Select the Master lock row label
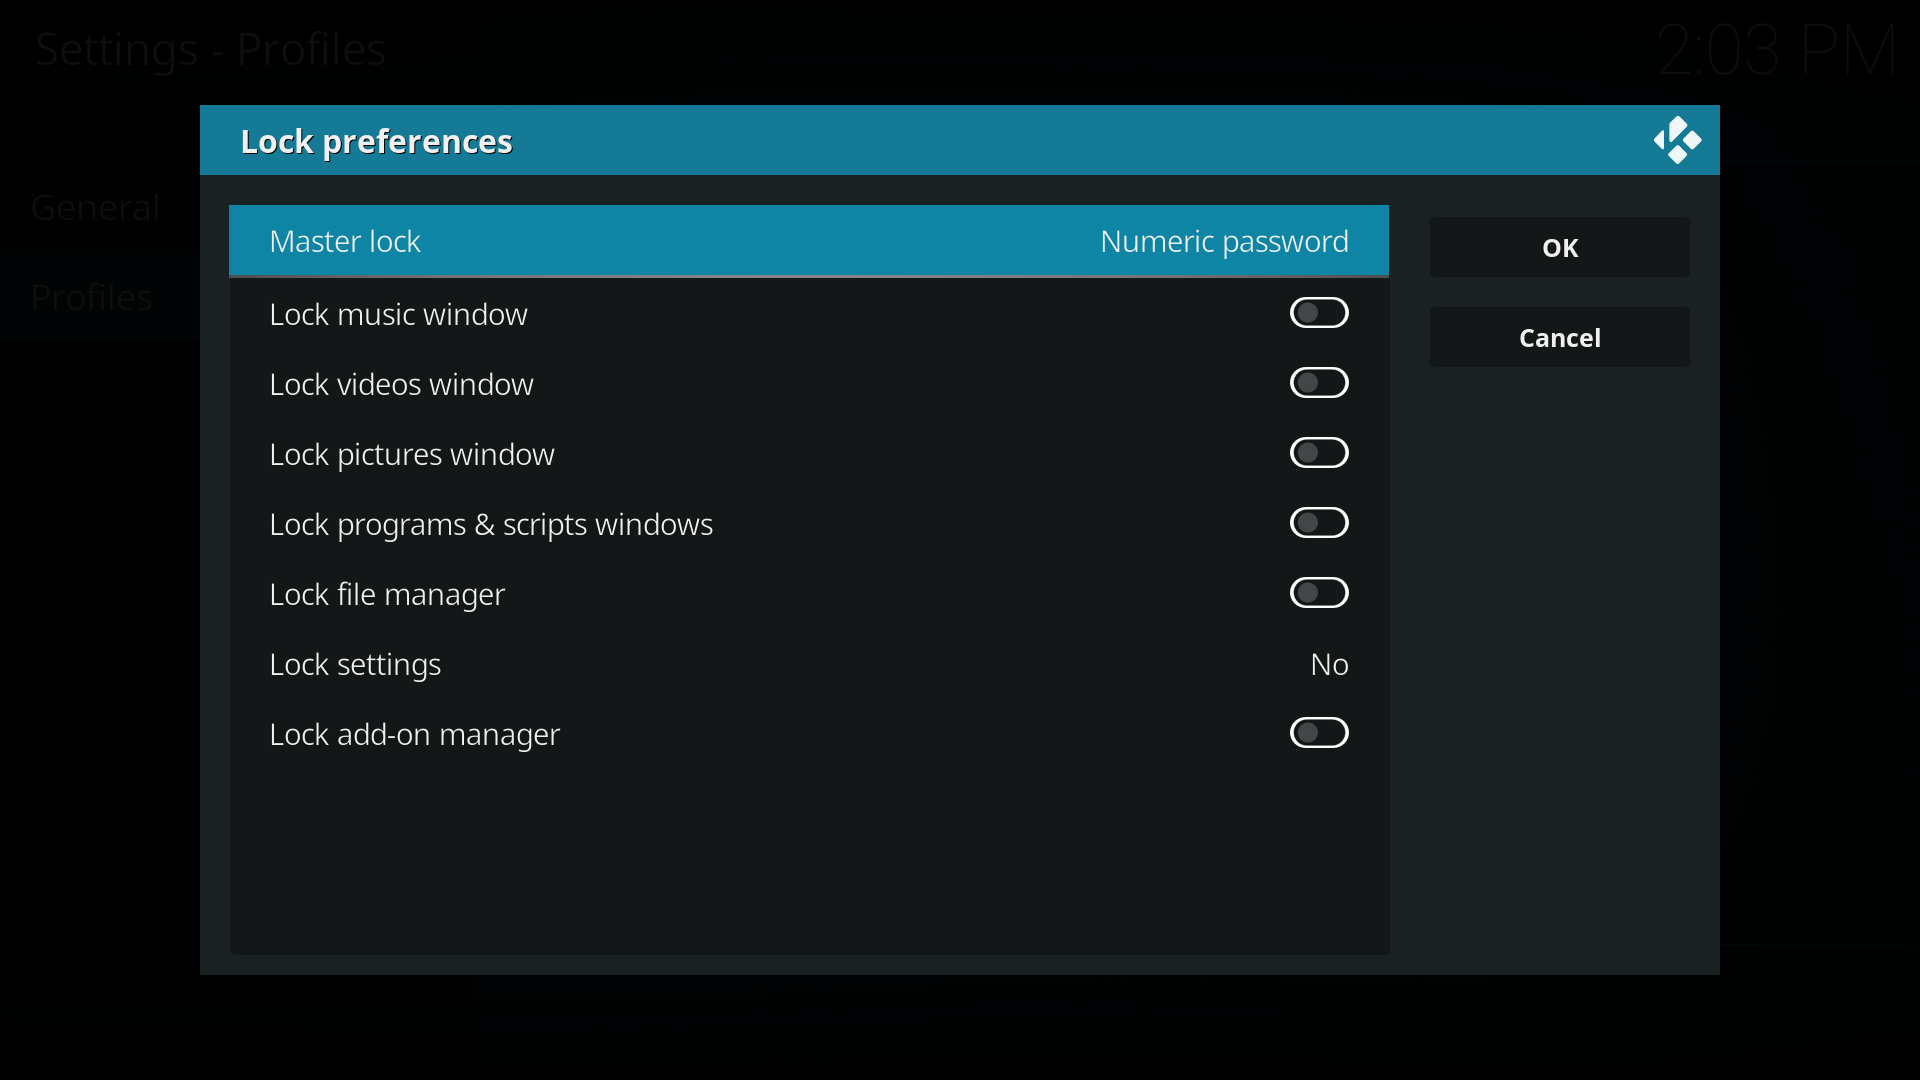The width and height of the screenshot is (1920, 1080). coord(345,241)
